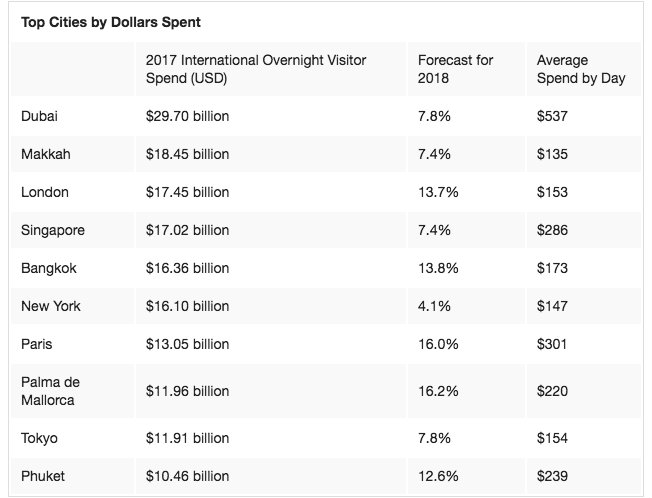The height and width of the screenshot is (498, 652).
Task: Click the $537 average daily spend
Action: coord(552,116)
